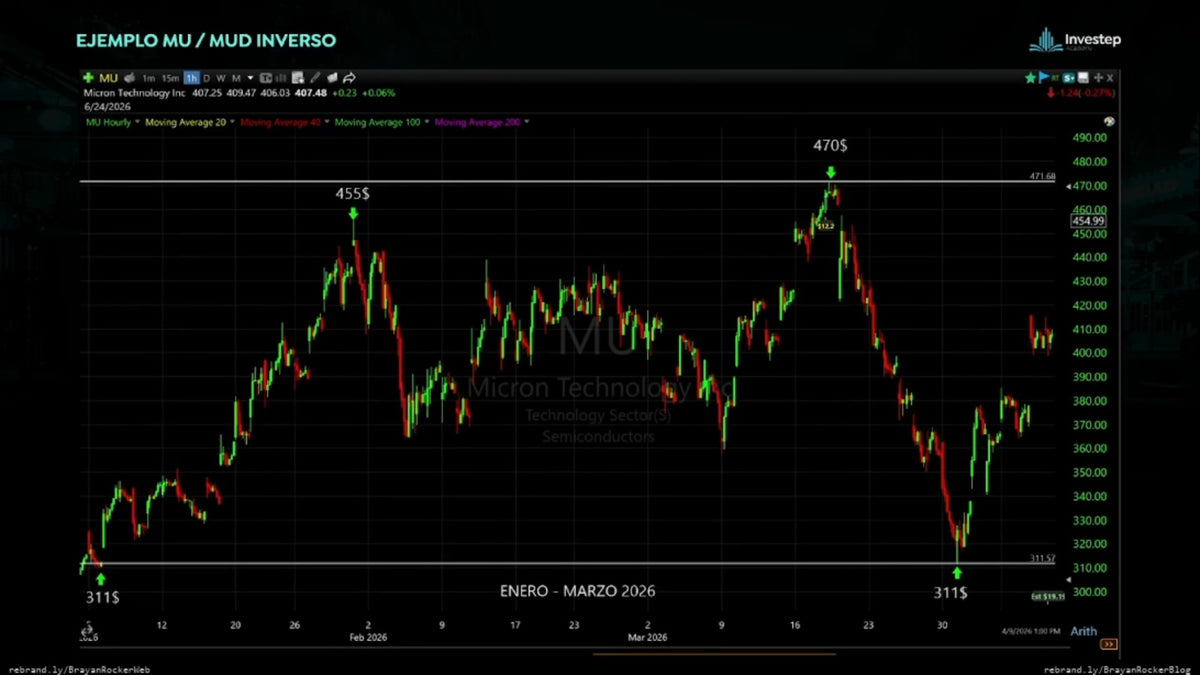Screen dimensions: 1200x675
Task: Open the teal S dropdown button
Action: tap(1069, 78)
